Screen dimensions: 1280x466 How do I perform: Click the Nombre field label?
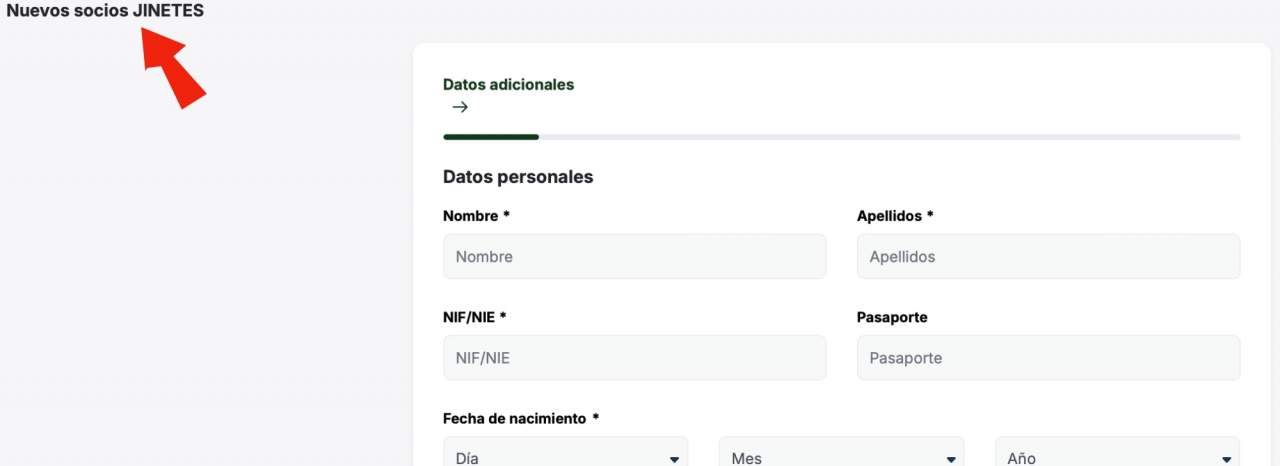(x=471, y=216)
